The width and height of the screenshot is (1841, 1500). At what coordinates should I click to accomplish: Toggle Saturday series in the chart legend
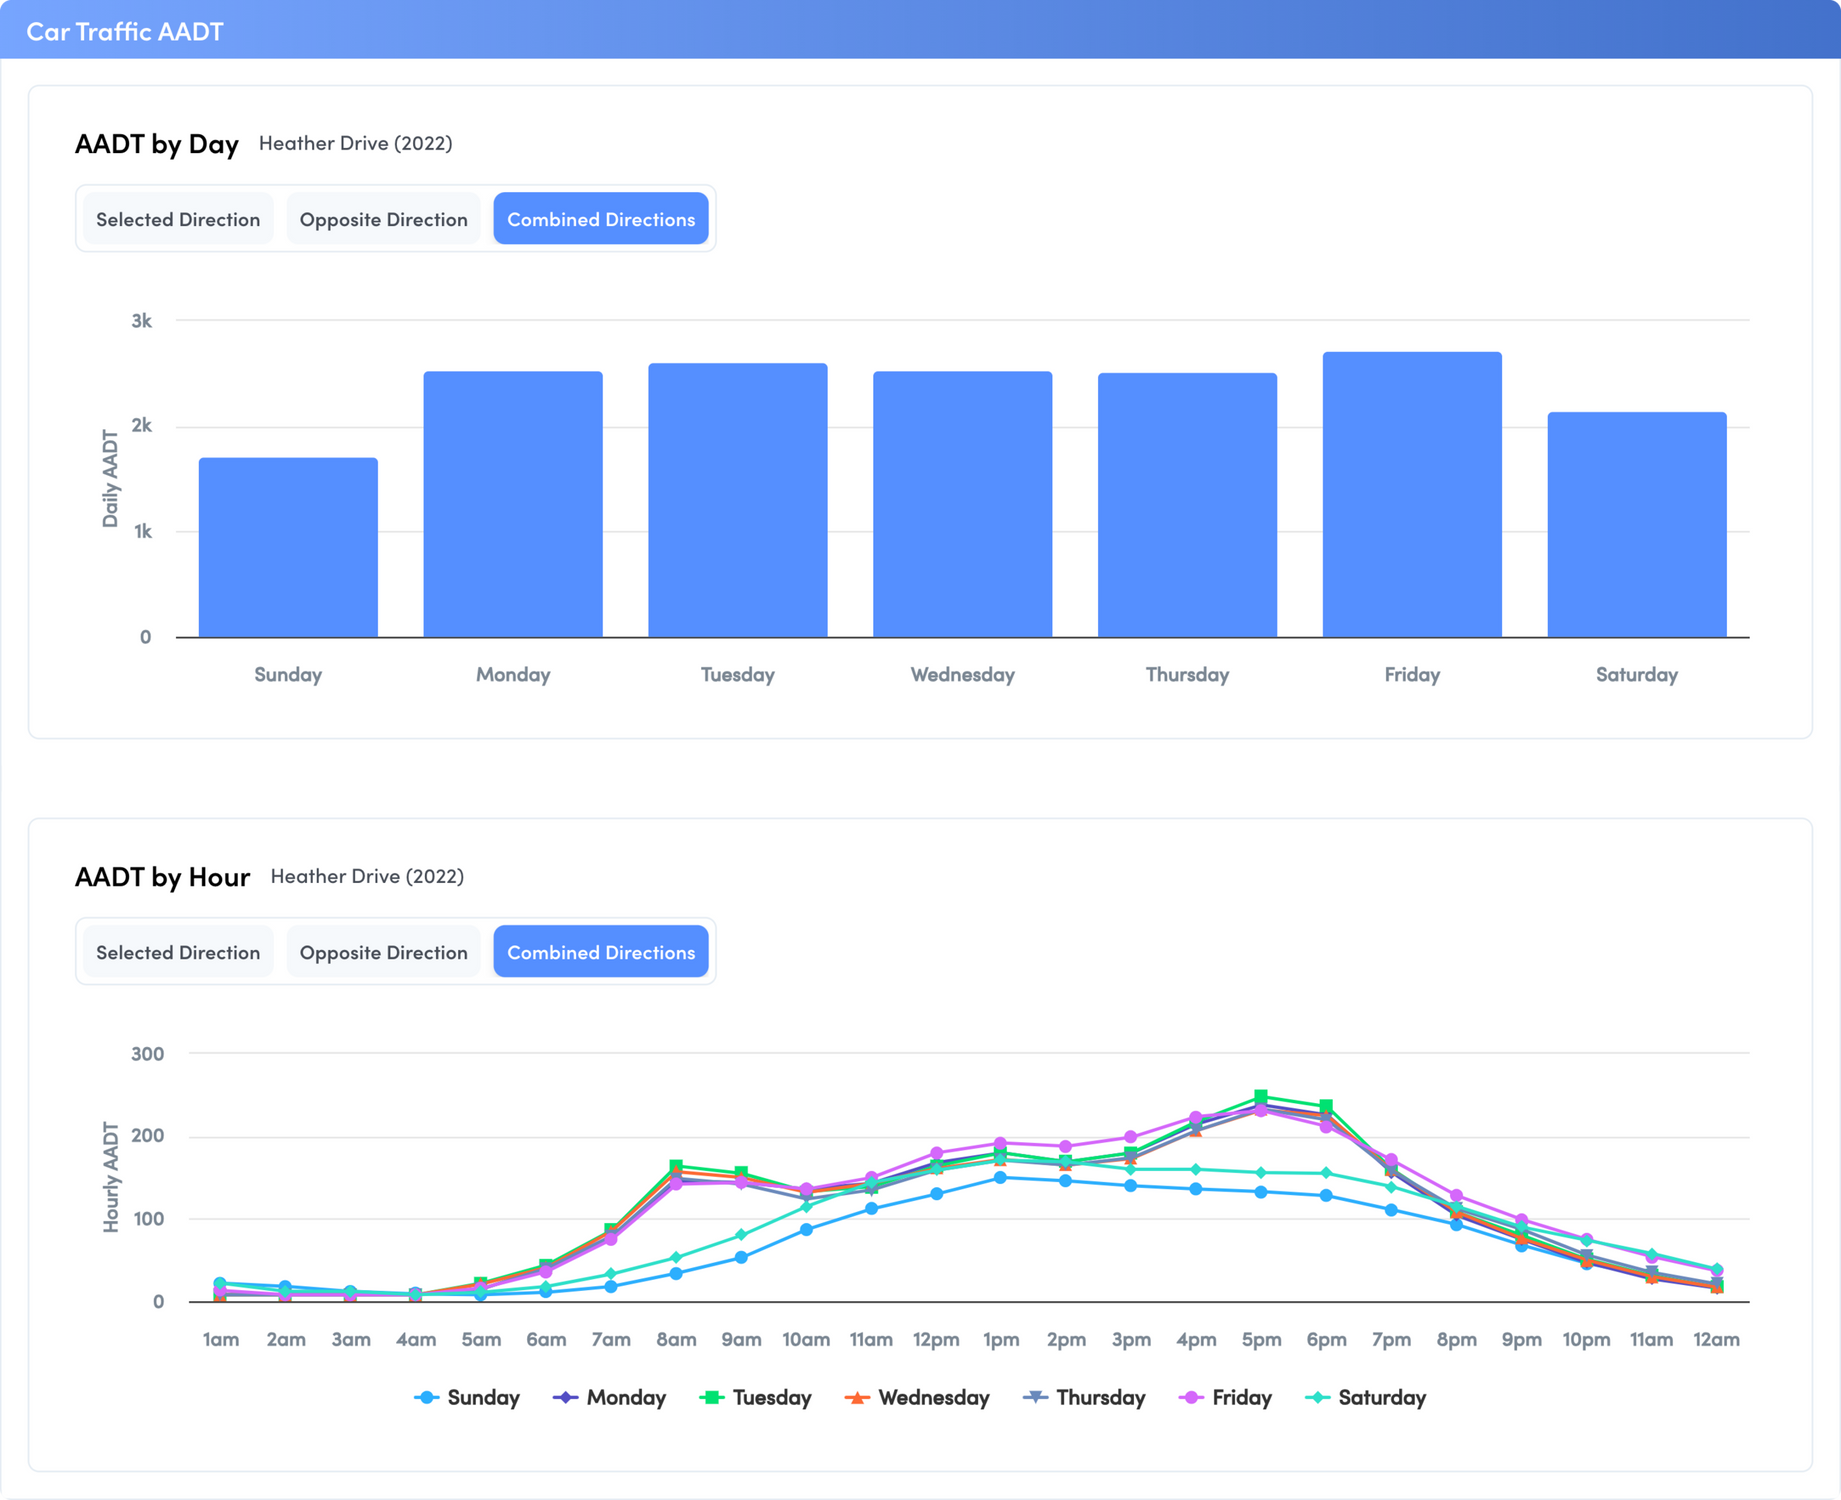pyautogui.click(x=1366, y=1397)
